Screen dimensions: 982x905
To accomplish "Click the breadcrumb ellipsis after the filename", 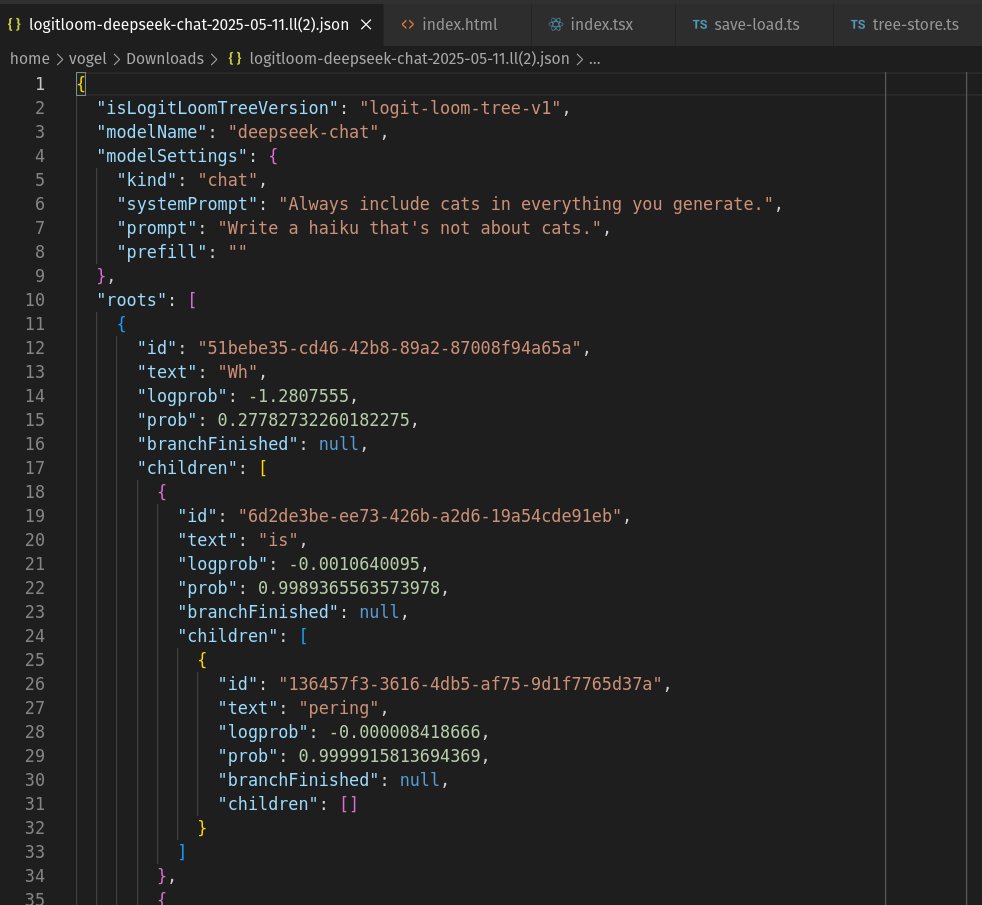I will point(594,58).
